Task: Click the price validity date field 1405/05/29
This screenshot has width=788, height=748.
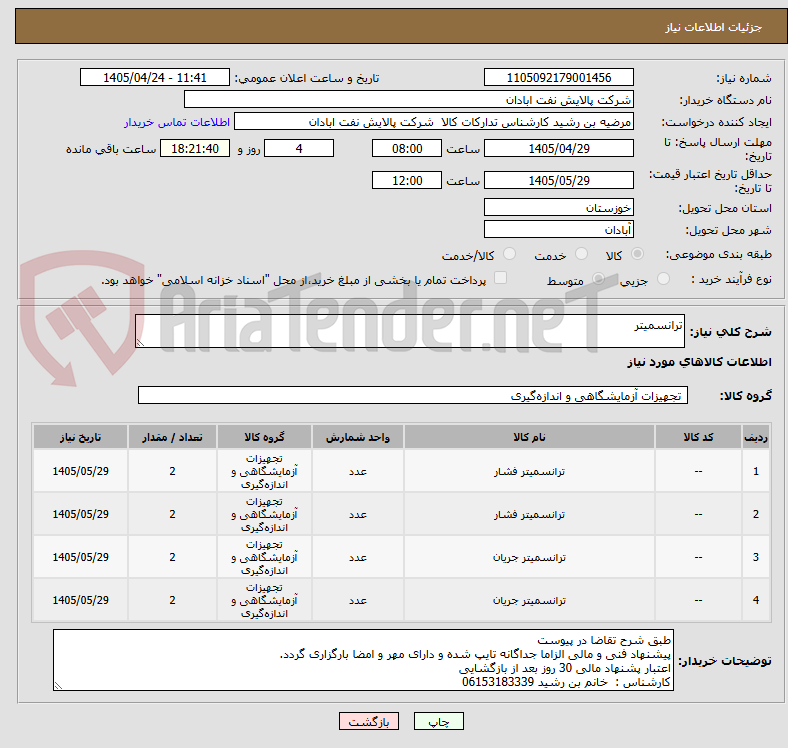Action: click(558, 180)
